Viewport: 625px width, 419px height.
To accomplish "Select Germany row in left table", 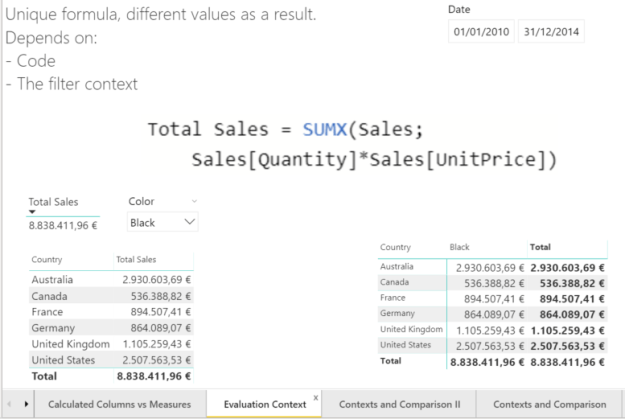I will (x=54, y=328).
